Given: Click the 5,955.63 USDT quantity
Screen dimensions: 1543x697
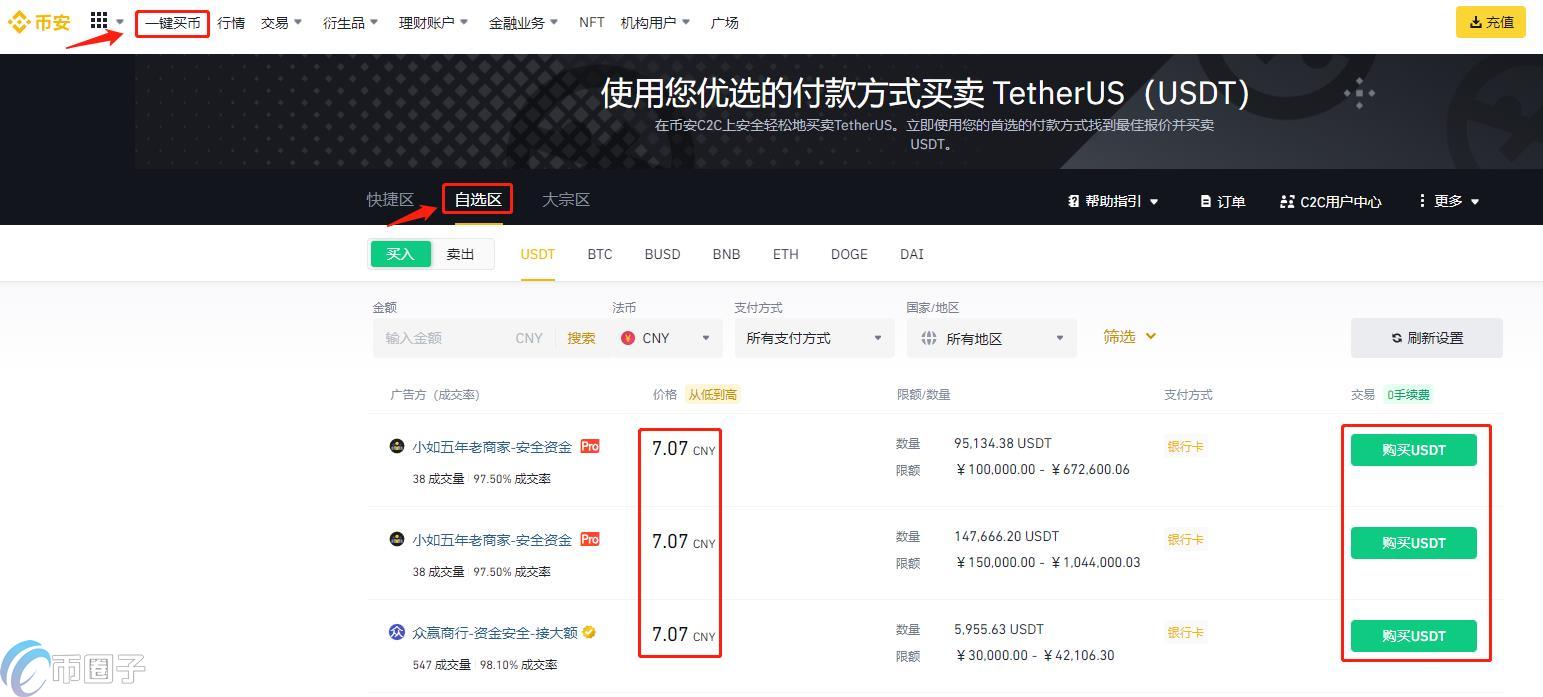Looking at the screenshot, I should coord(999,629).
